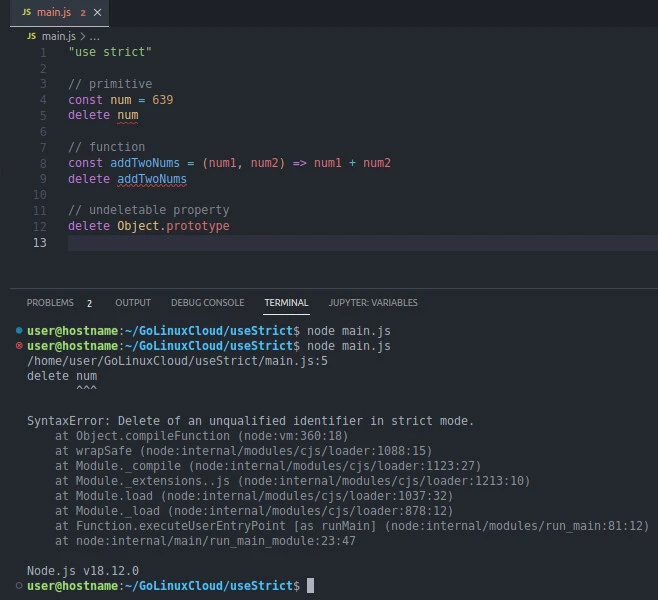Image resolution: width=658 pixels, height=600 pixels.
Task: Click the JS file icon in main.js tab
Action: pos(26,13)
